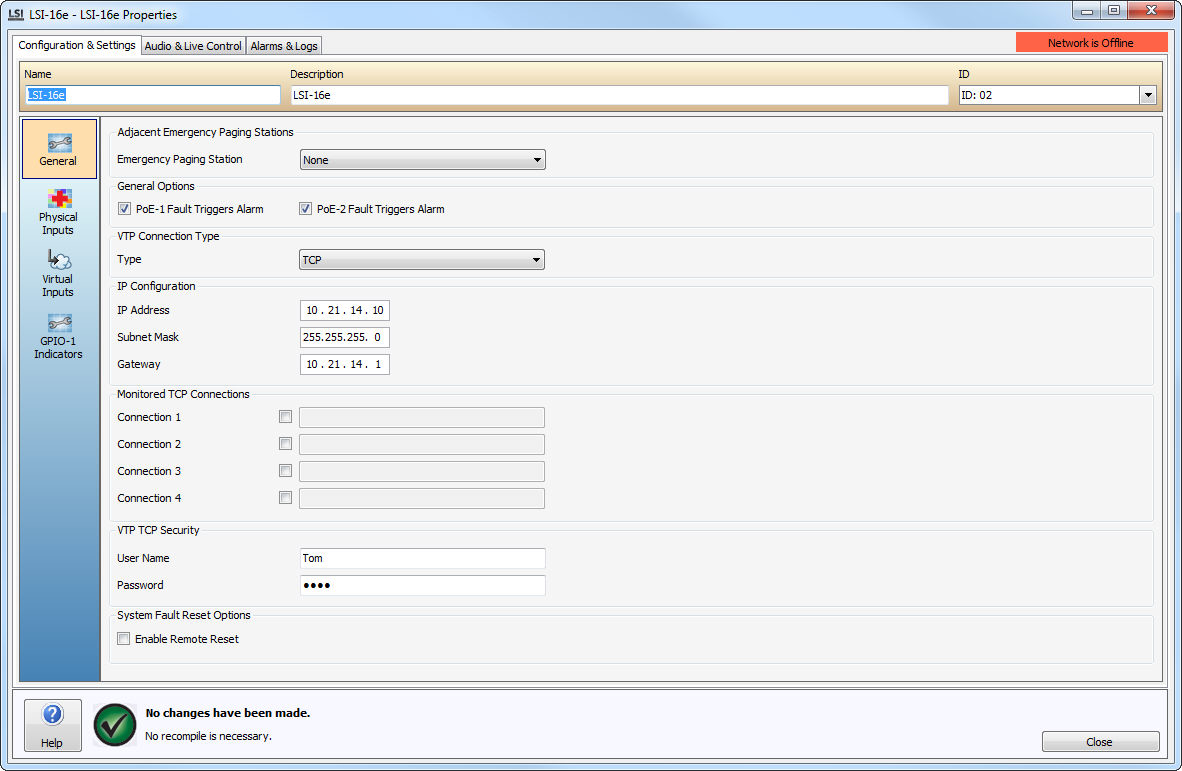The height and width of the screenshot is (771, 1182).
Task: Select the Configuration & Settings tab
Action: pyautogui.click(x=77, y=45)
